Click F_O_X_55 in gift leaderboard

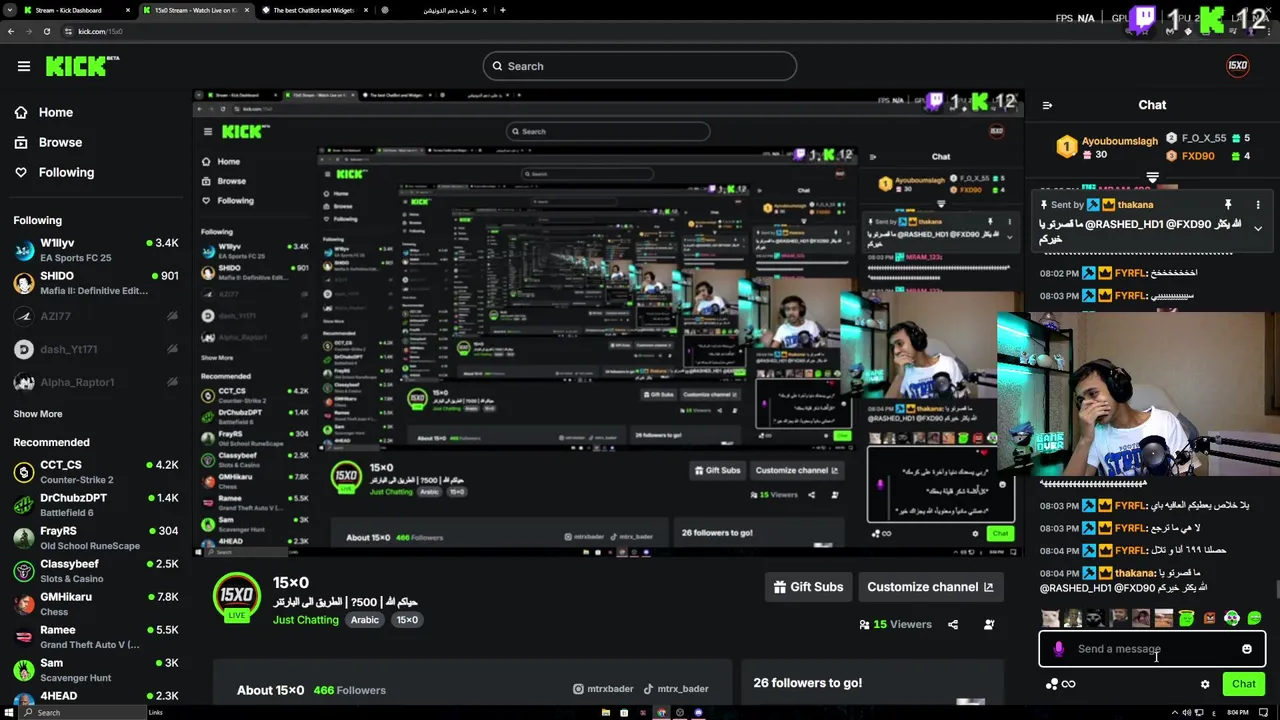tap(1203, 139)
